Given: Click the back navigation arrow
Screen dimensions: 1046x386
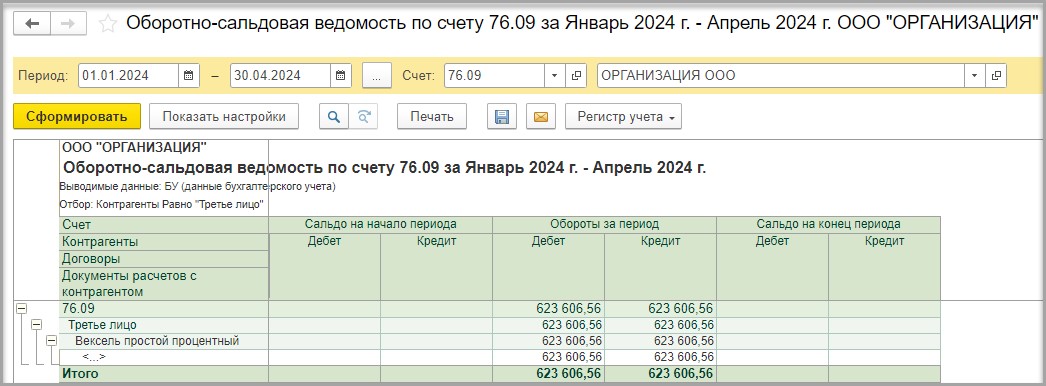Looking at the screenshot, I should click(x=31, y=24).
